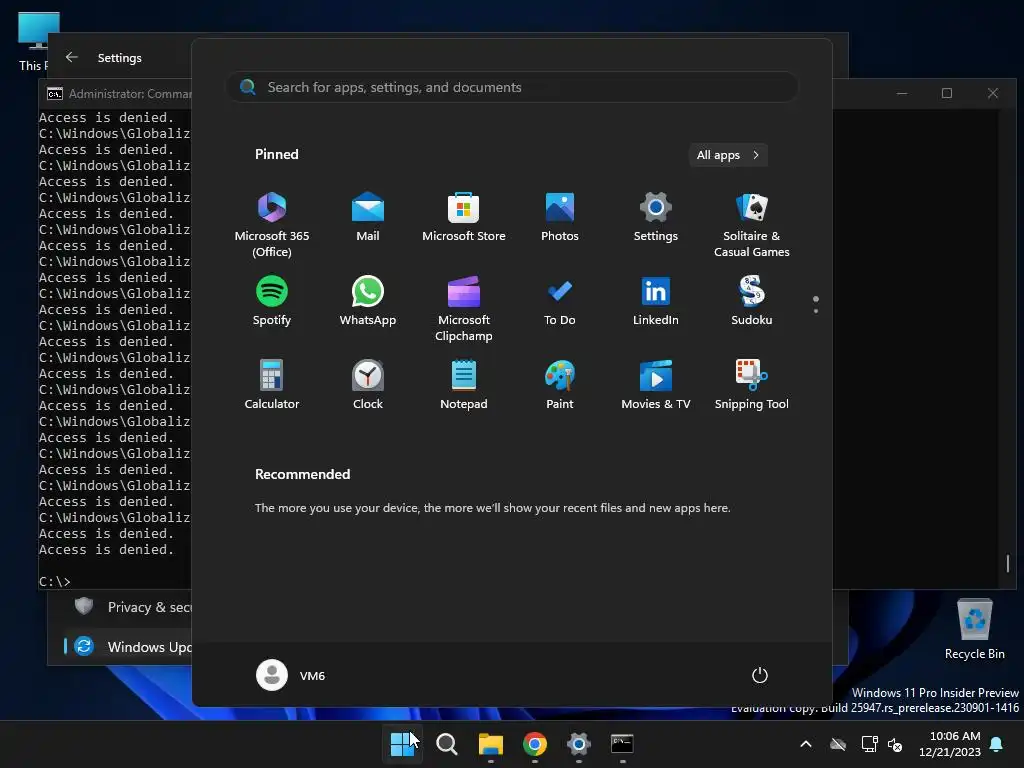The image size is (1024, 768).
Task: Click the Command Prompt scrollbar thumb
Action: point(1008,563)
